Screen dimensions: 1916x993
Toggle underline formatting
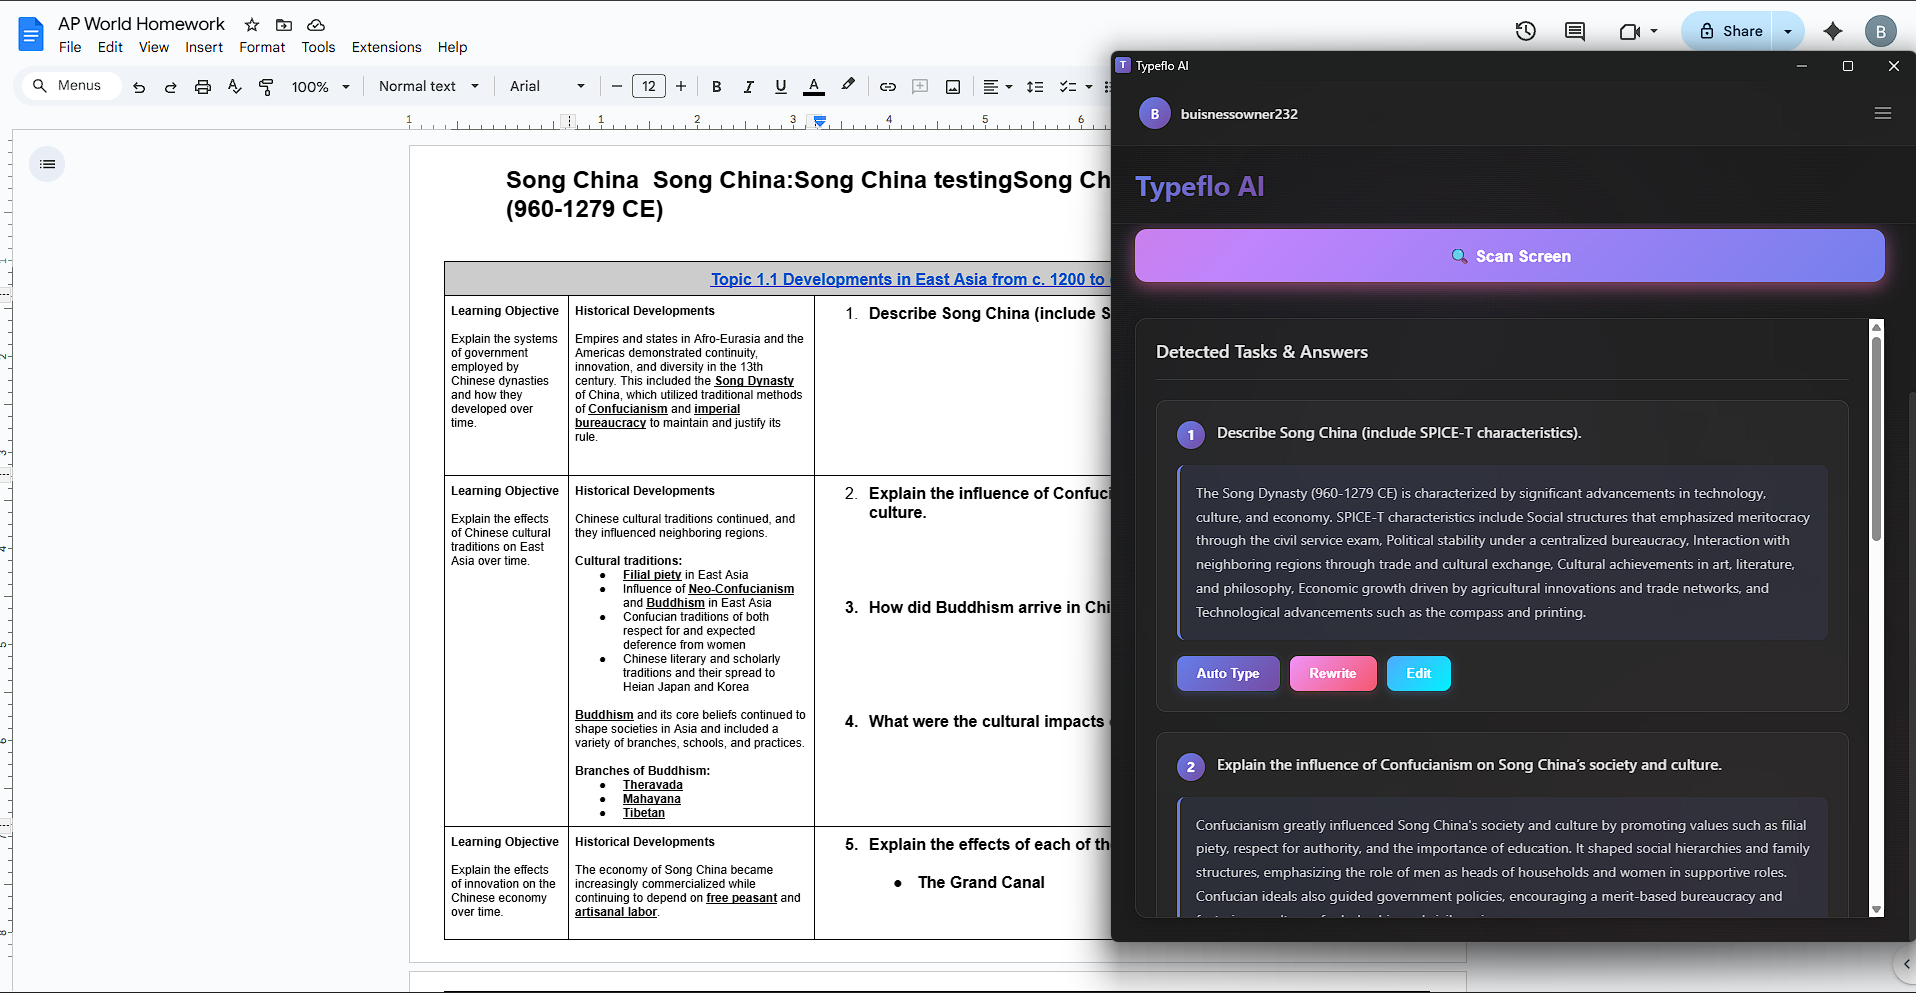(x=781, y=87)
